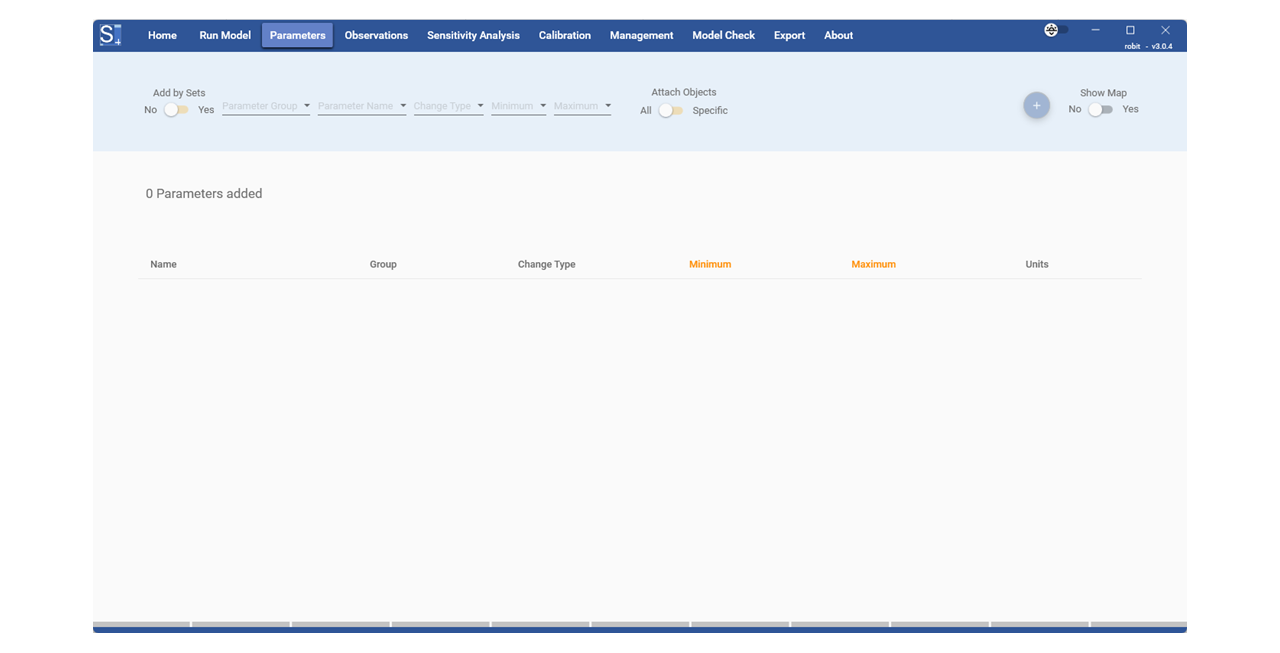Image resolution: width=1280 pixels, height=653 pixels.
Task: Open the Sensitivity Analysis tab
Action: (x=473, y=35)
